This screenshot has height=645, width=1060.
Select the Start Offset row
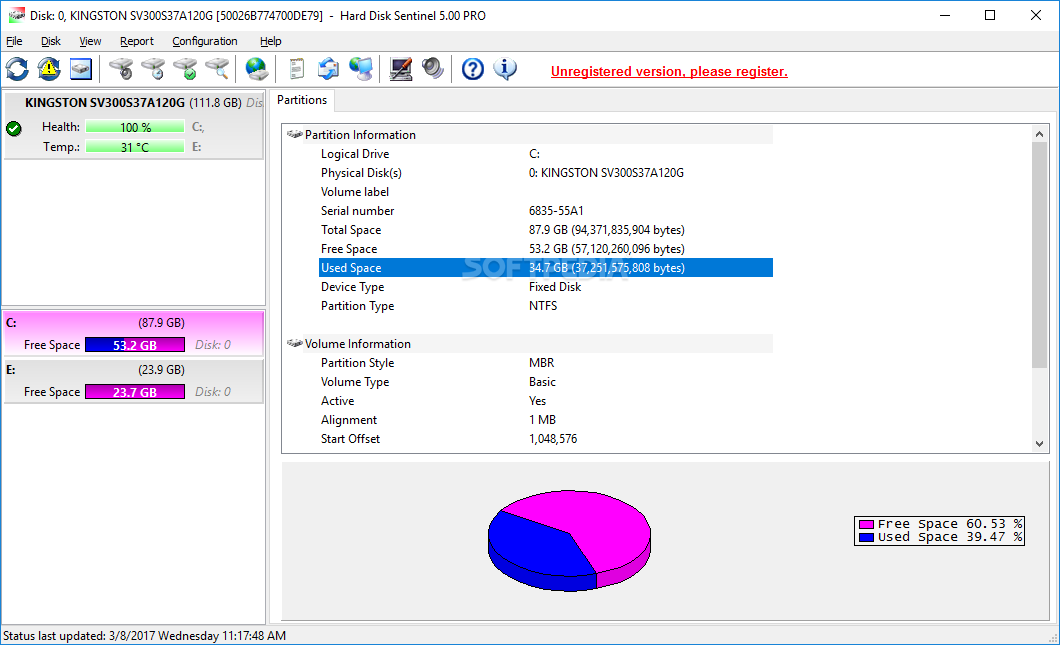pos(546,439)
